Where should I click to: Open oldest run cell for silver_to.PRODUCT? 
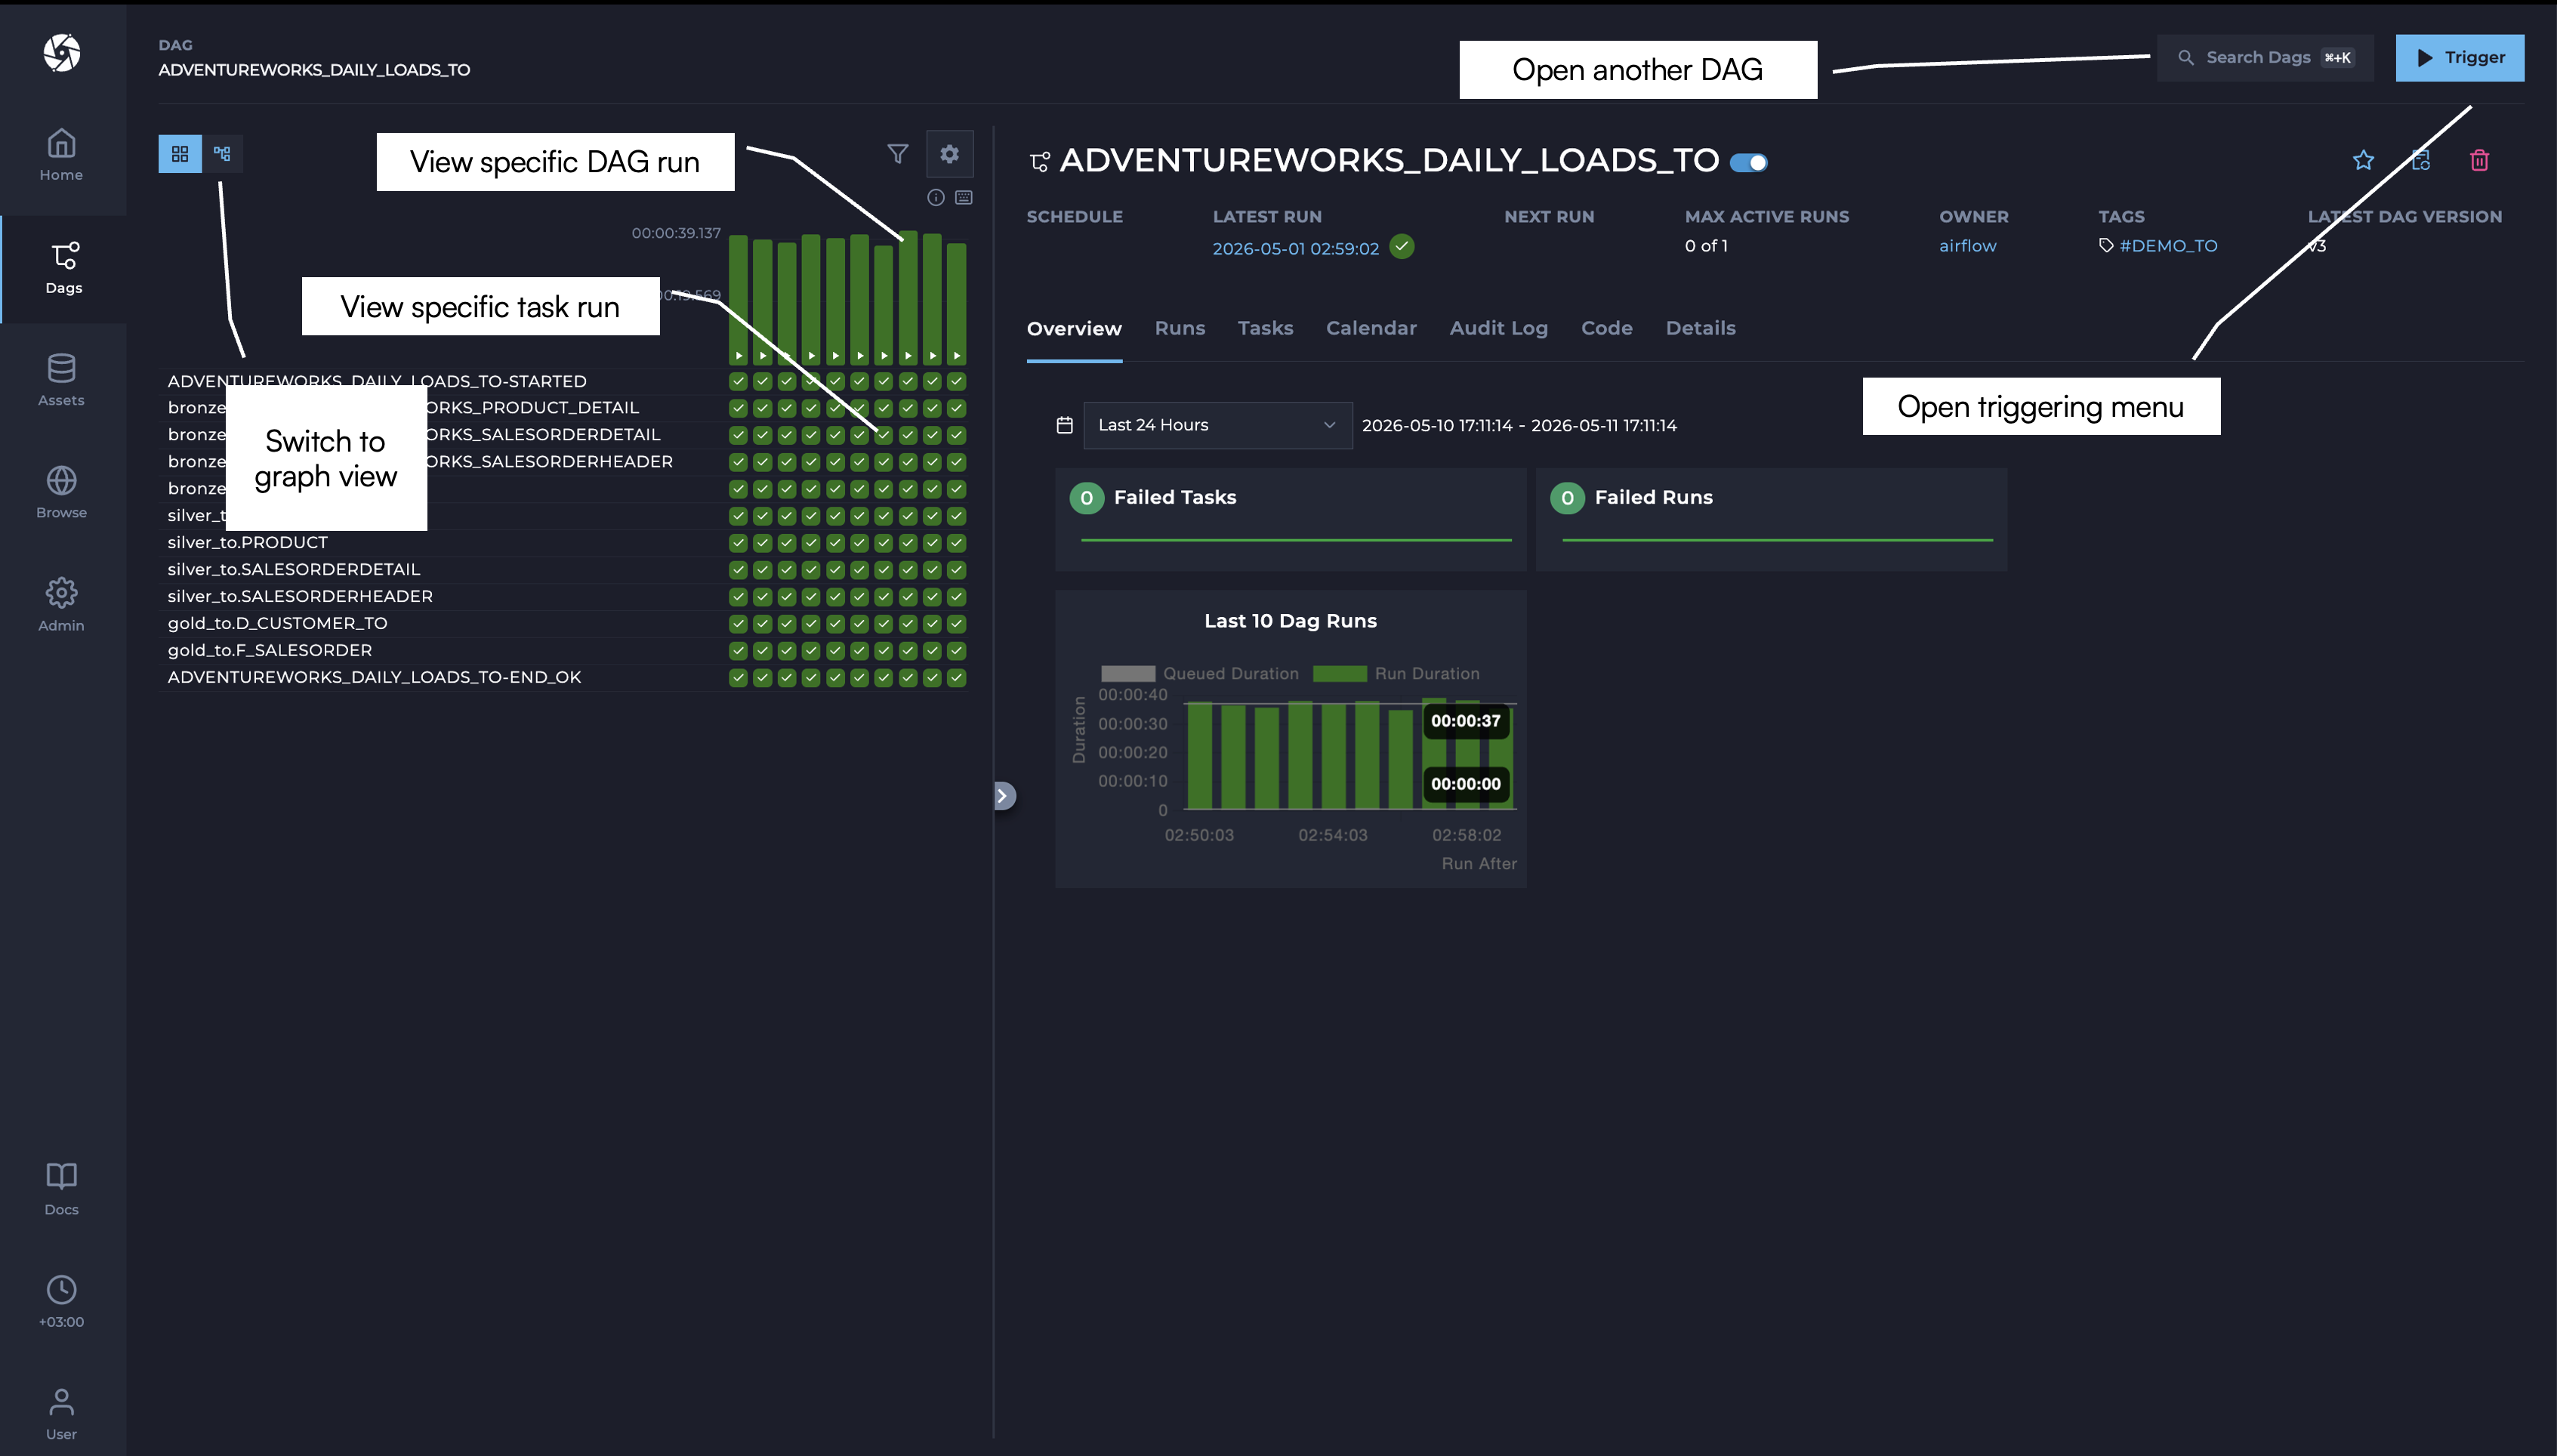click(738, 543)
